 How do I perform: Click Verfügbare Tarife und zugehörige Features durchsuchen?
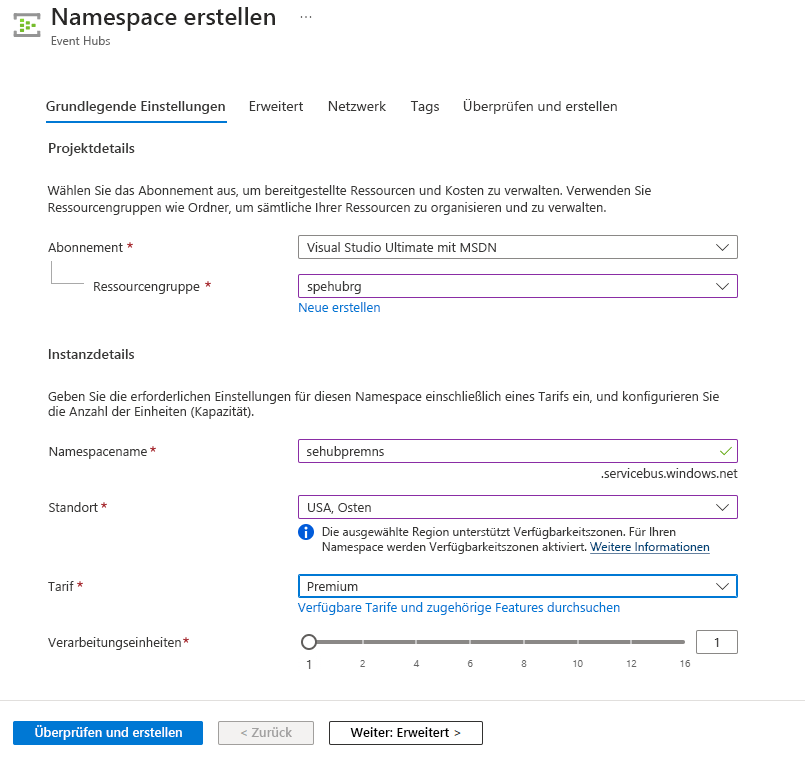coord(459,608)
